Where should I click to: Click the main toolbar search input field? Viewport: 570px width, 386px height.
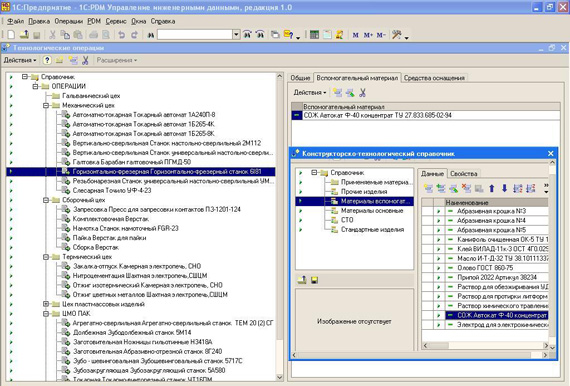pos(195,35)
